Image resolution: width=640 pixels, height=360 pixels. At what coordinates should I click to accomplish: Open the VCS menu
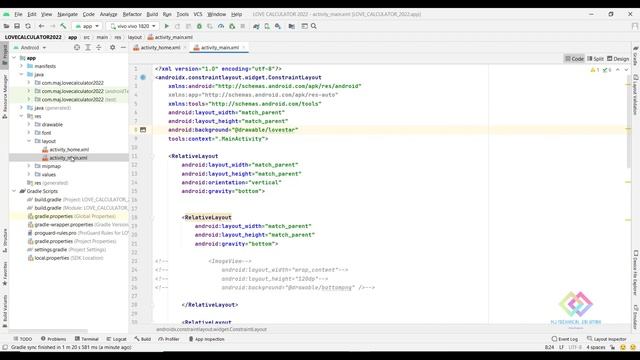(x=198, y=14)
